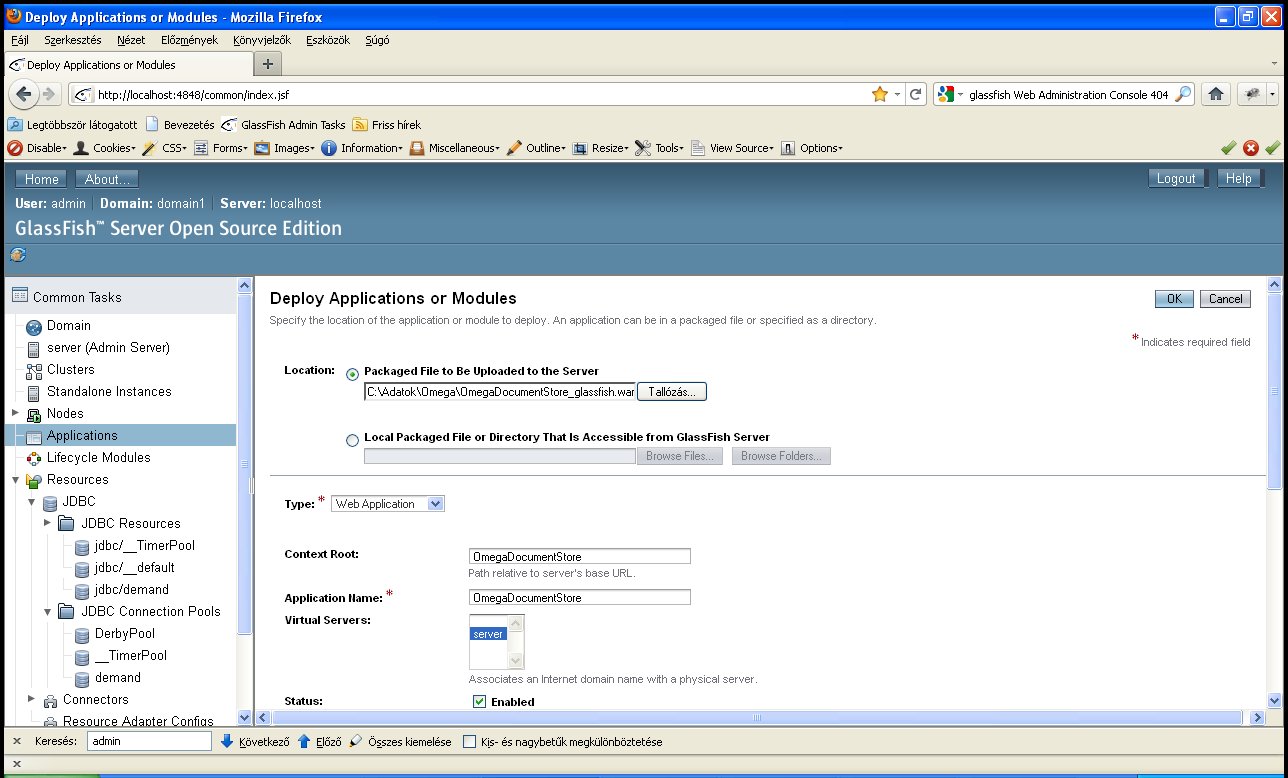Click the Nodes icon in tree
Screen dimensions: 1288x778
click(34, 414)
